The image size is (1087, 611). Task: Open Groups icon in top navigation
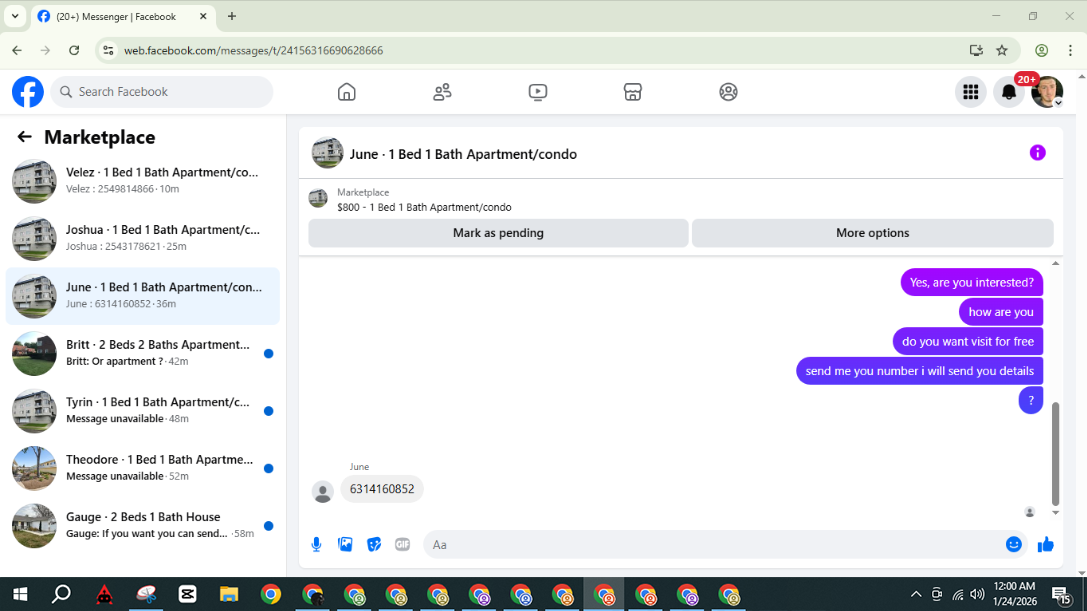(728, 92)
